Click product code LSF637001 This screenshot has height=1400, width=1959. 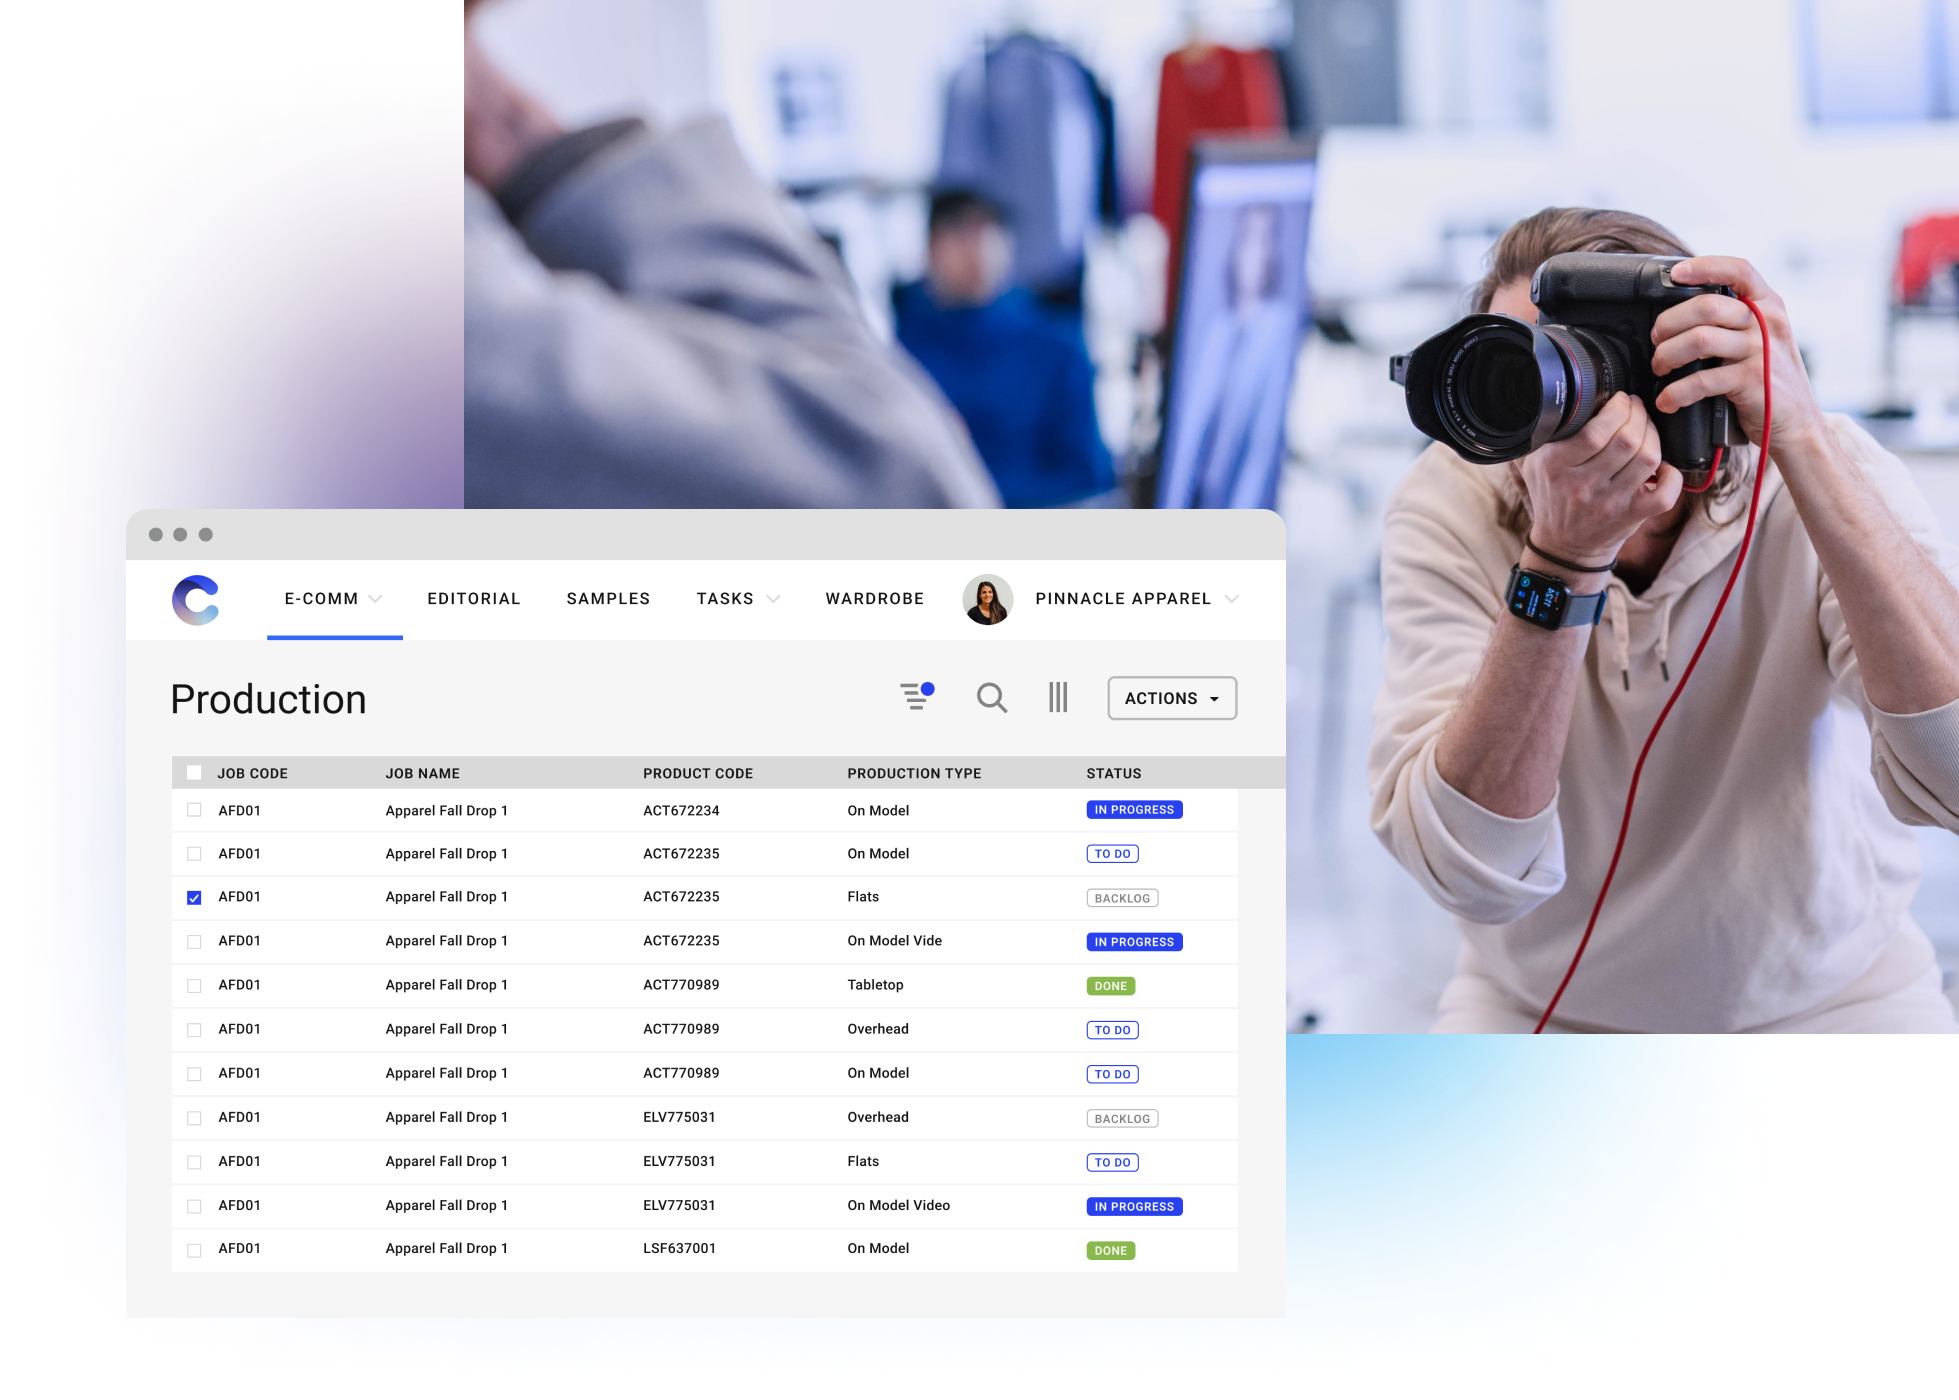coord(679,1248)
